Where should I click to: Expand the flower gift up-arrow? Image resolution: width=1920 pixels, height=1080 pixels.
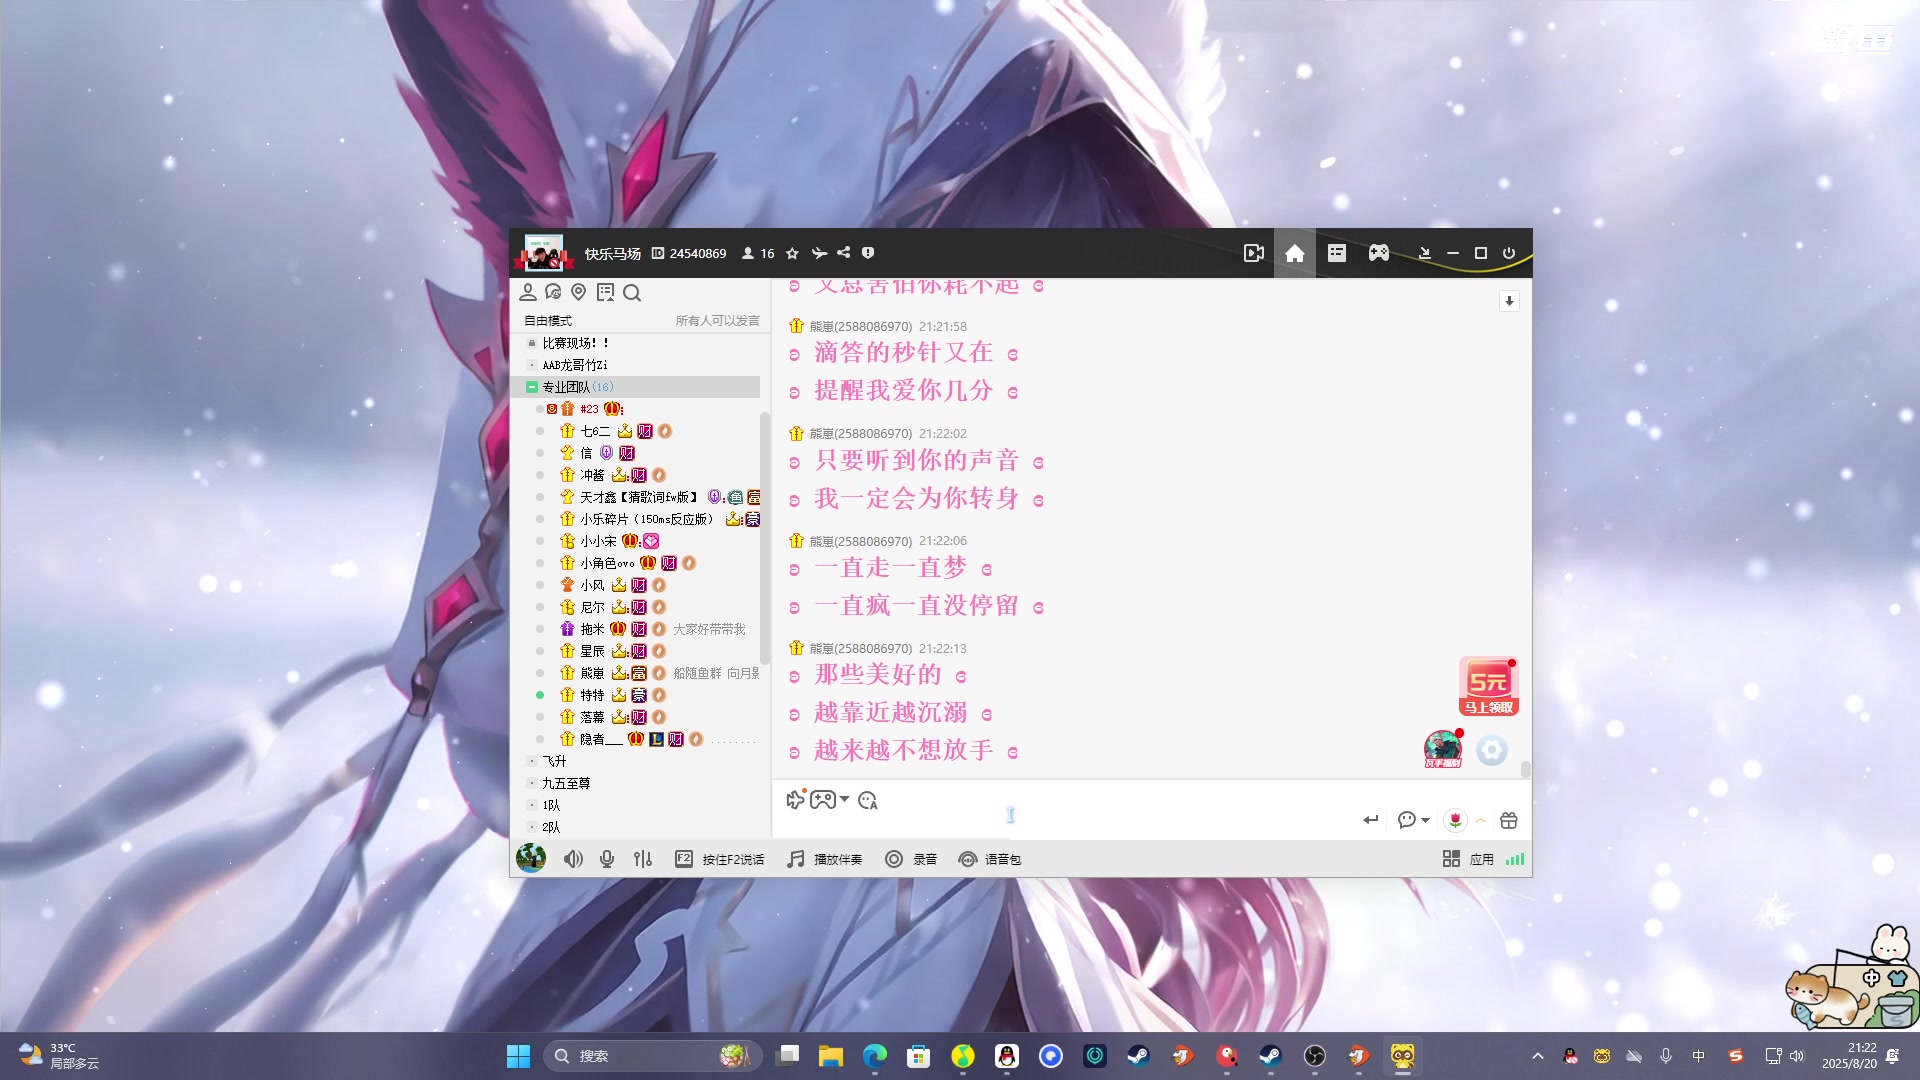[x=1481, y=820]
